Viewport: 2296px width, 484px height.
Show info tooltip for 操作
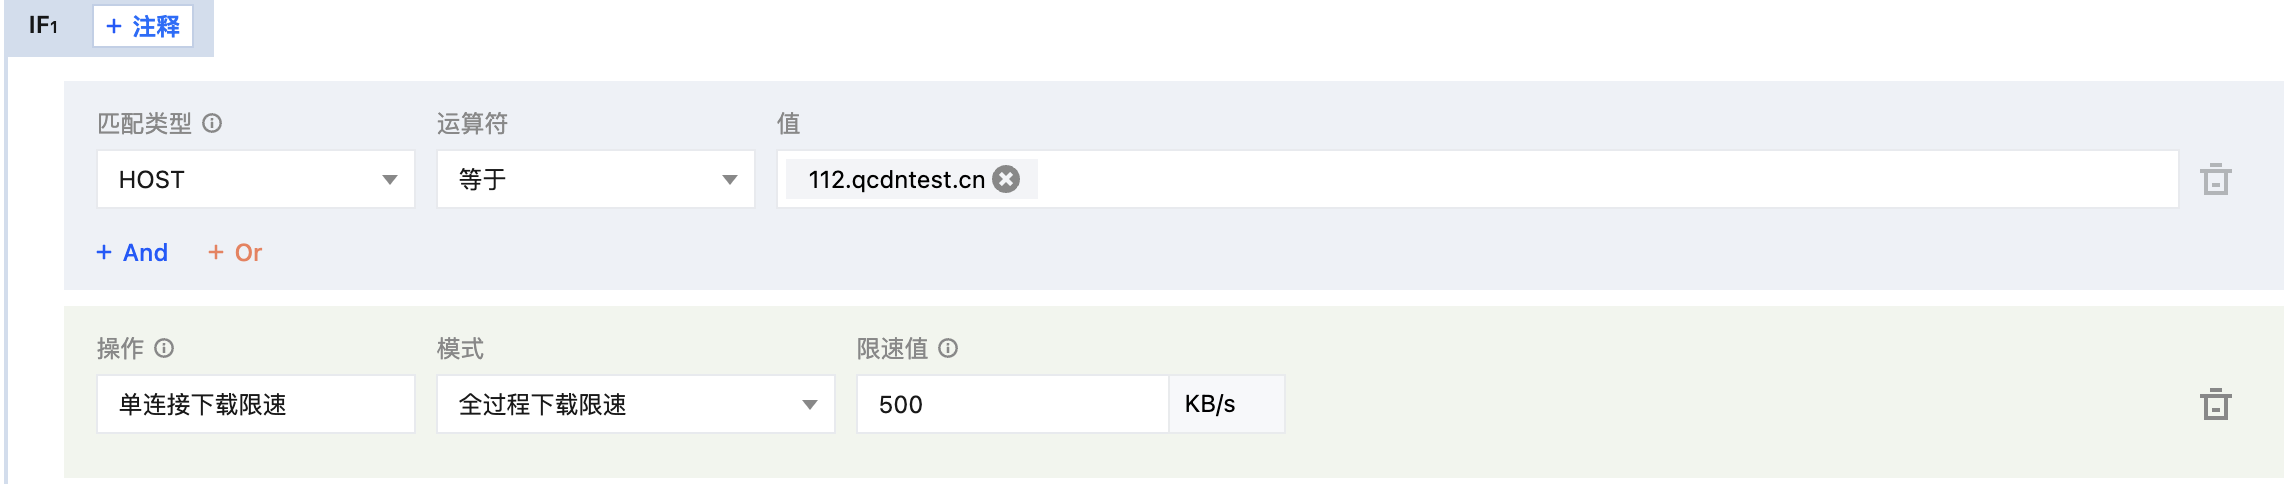(164, 348)
